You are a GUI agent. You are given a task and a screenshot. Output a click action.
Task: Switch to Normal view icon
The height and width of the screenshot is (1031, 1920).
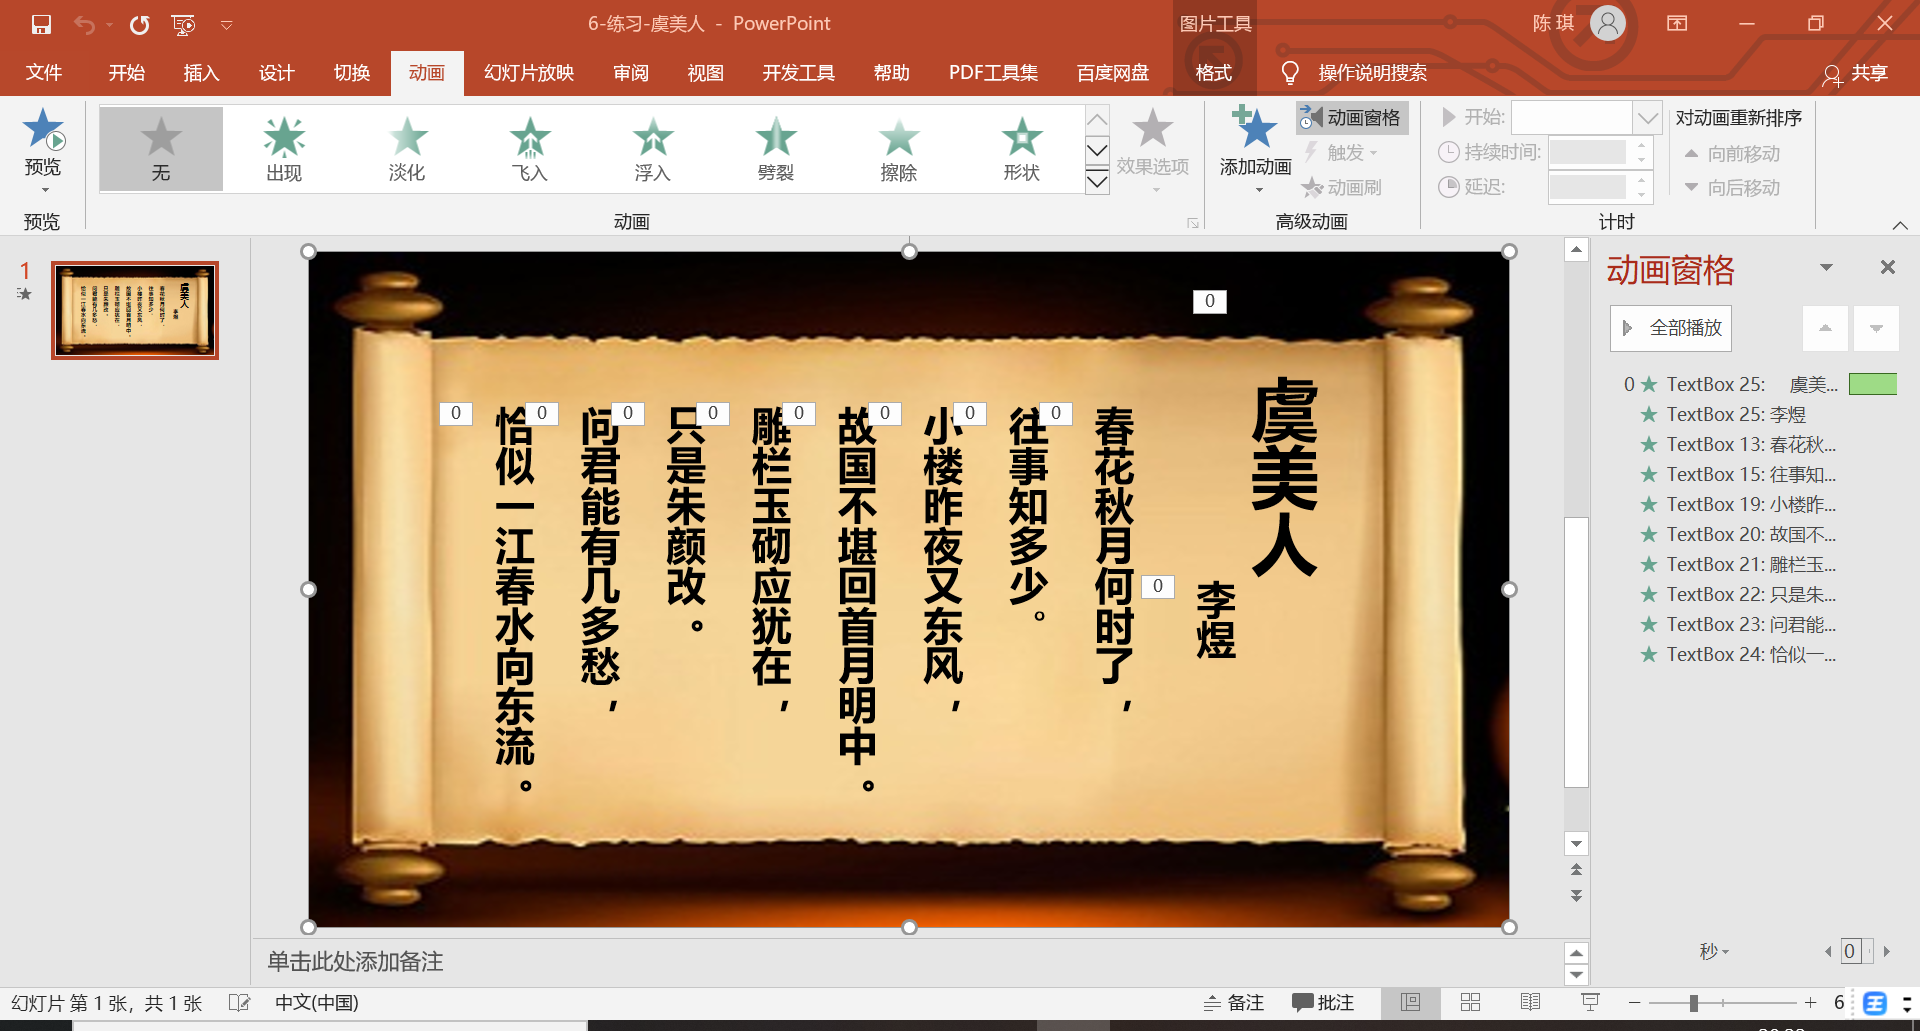click(1411, 1003)
